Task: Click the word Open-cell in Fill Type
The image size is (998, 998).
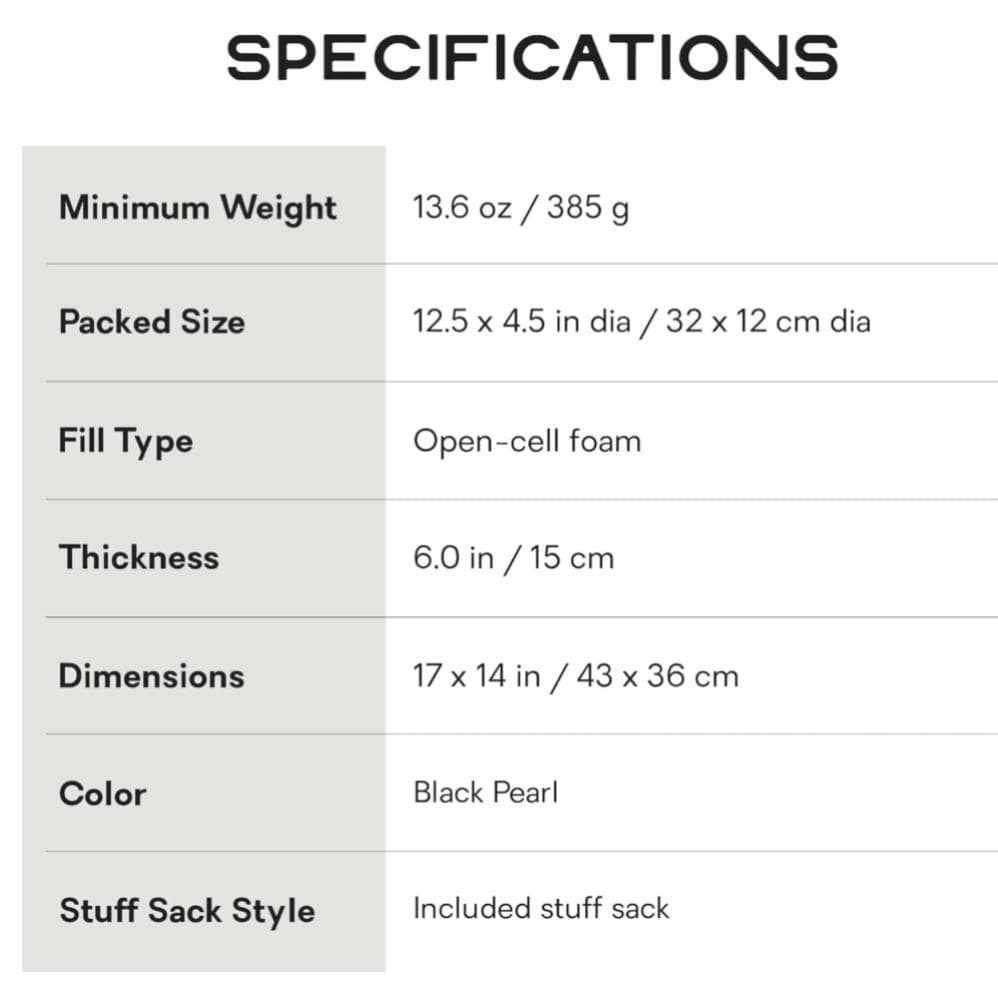Action: pyautogui.click(x=486, y=440)
